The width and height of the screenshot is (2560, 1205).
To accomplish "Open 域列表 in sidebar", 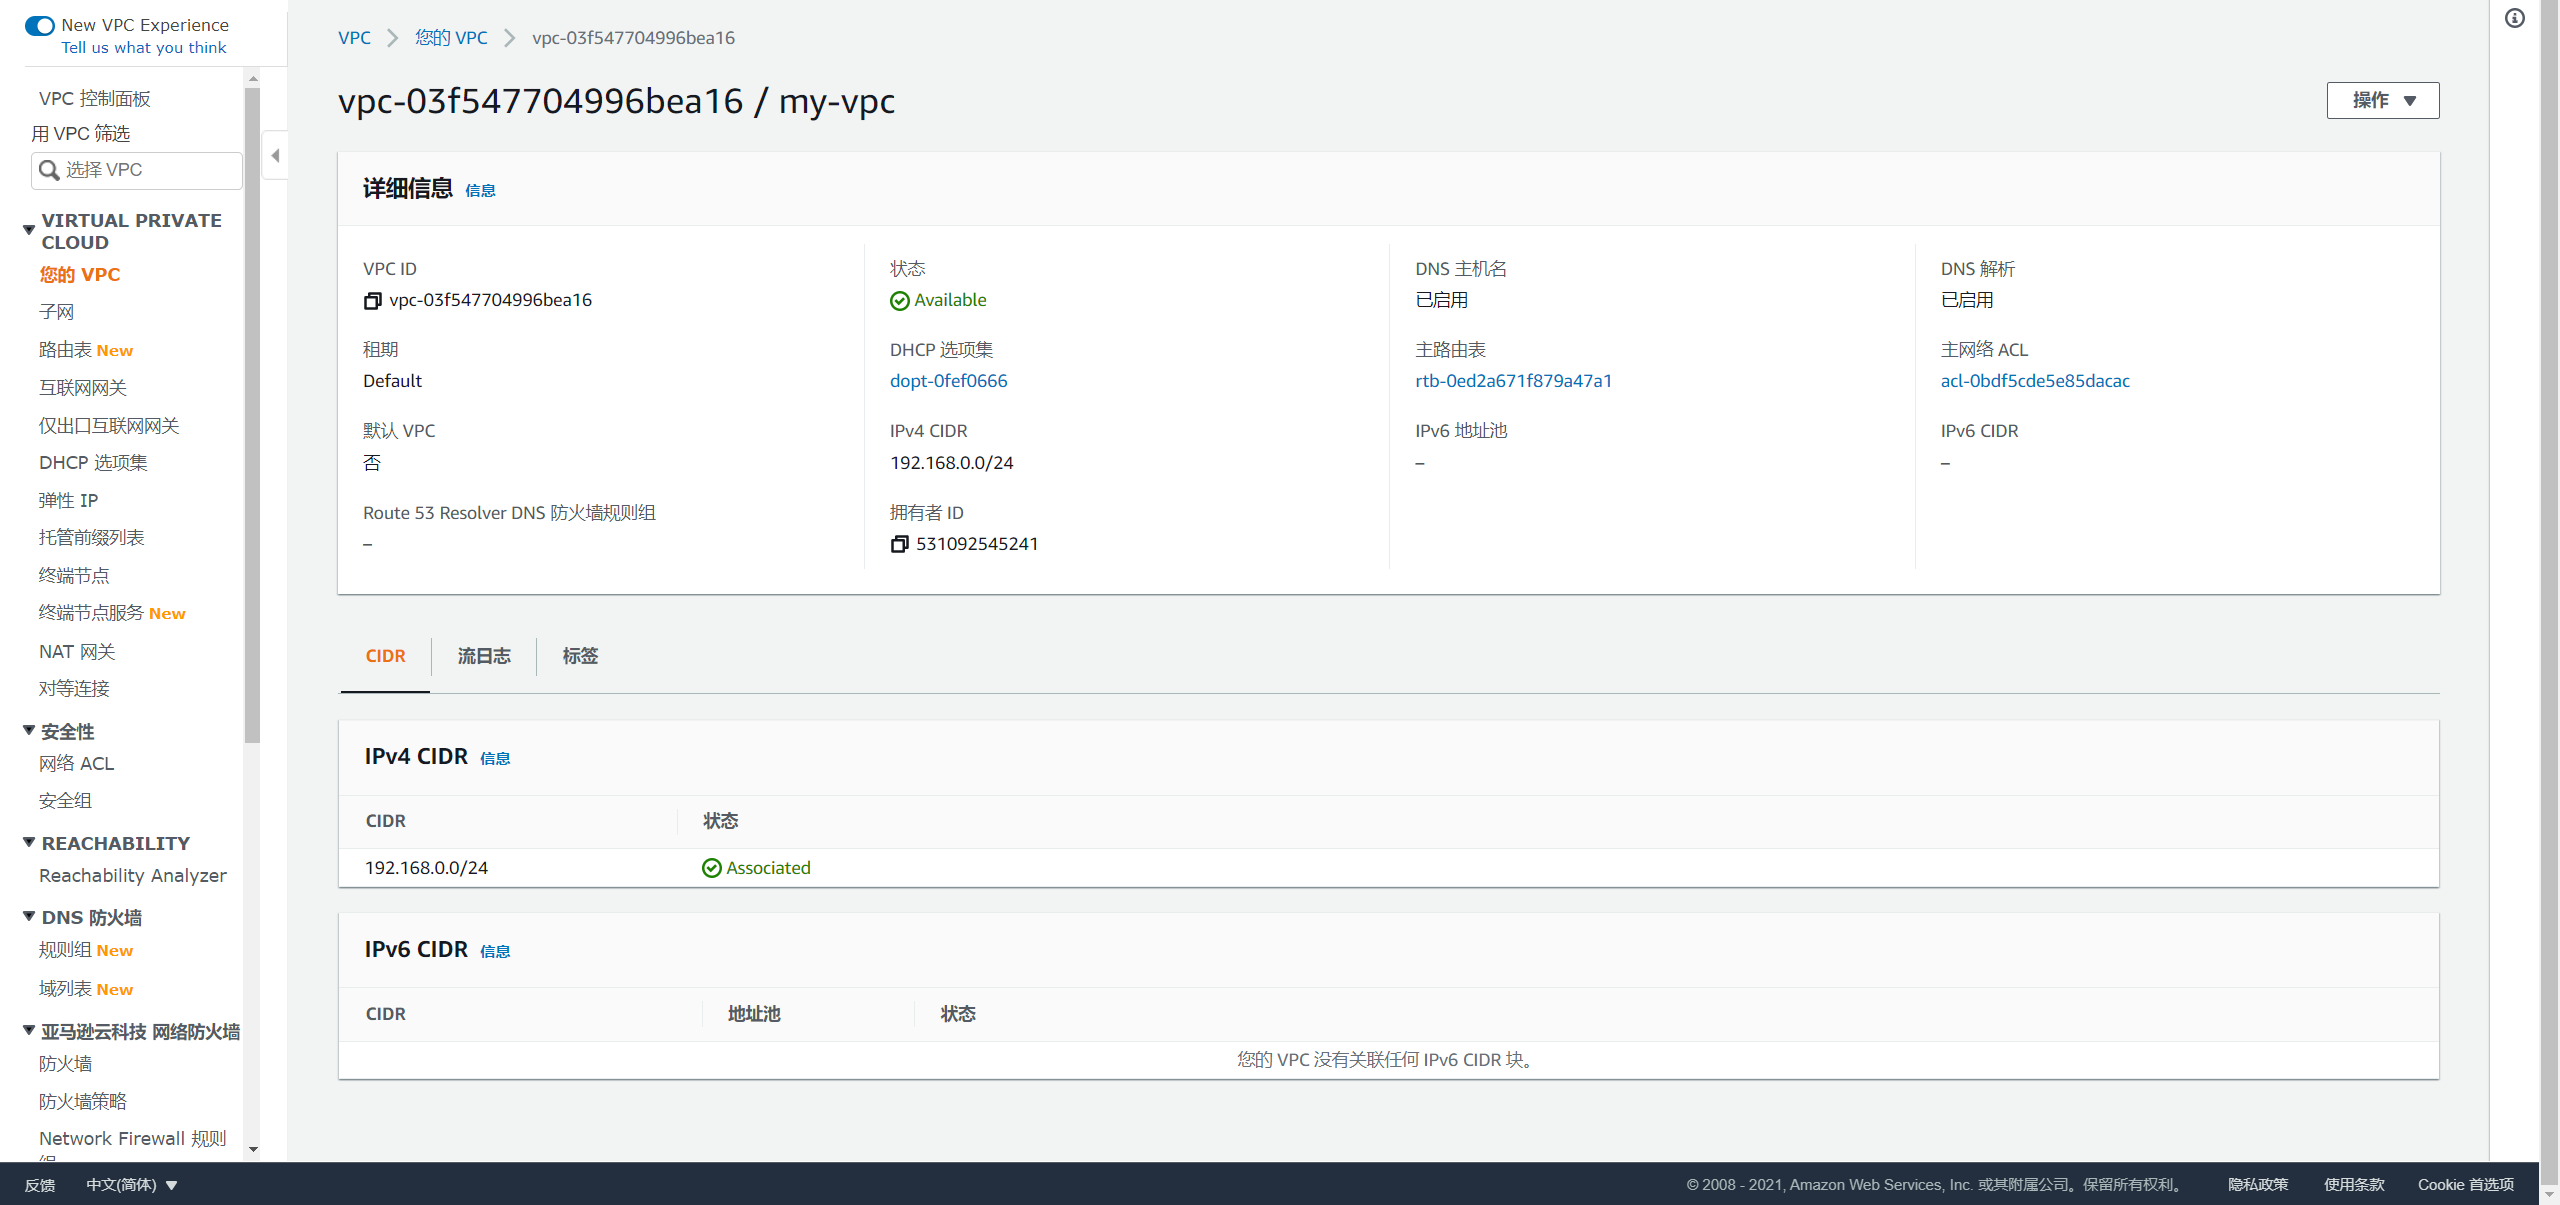I will tap(65, 989).
